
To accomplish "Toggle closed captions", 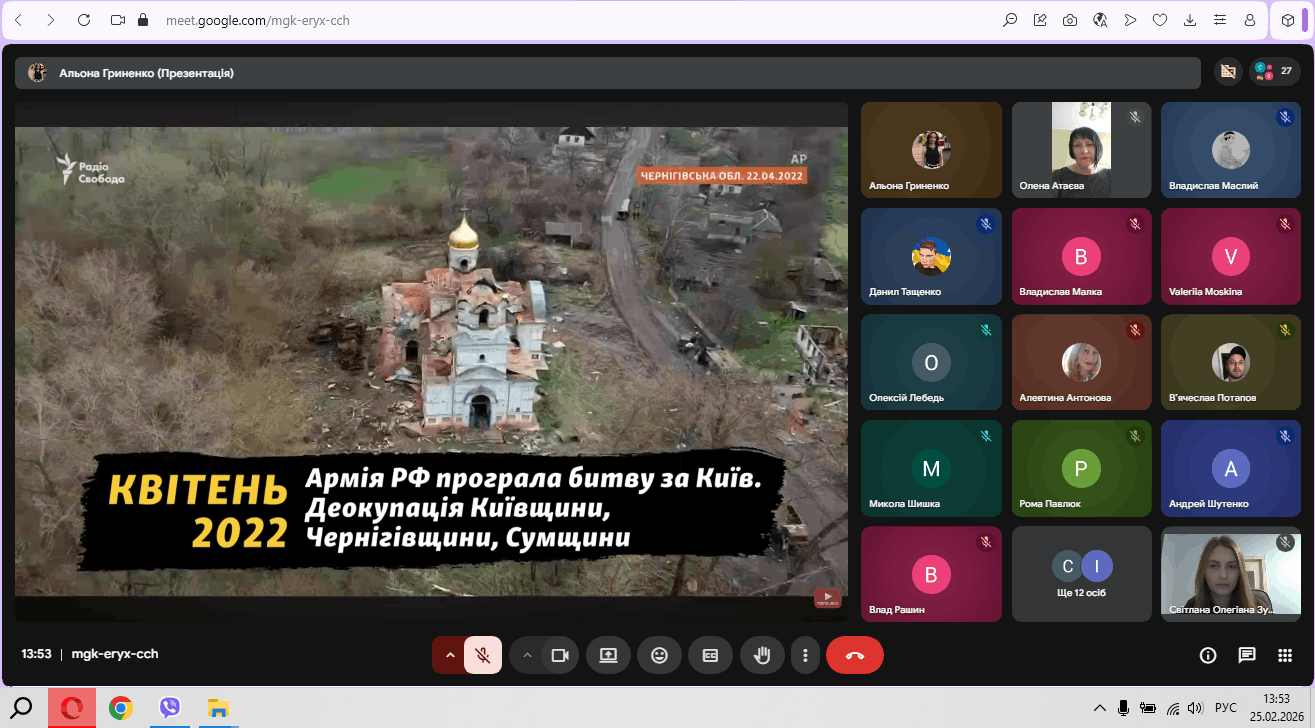I will click(710, 655).
